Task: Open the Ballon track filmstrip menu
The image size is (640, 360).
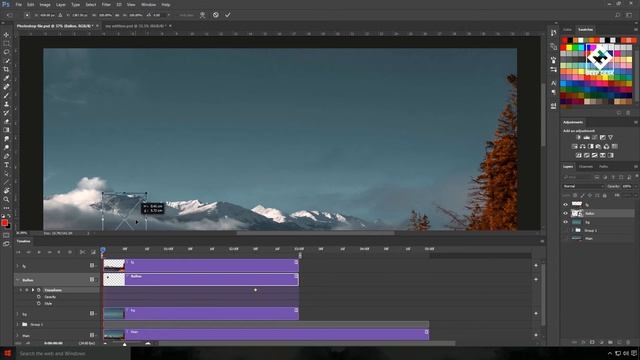Action: click(x=92, y=280)
